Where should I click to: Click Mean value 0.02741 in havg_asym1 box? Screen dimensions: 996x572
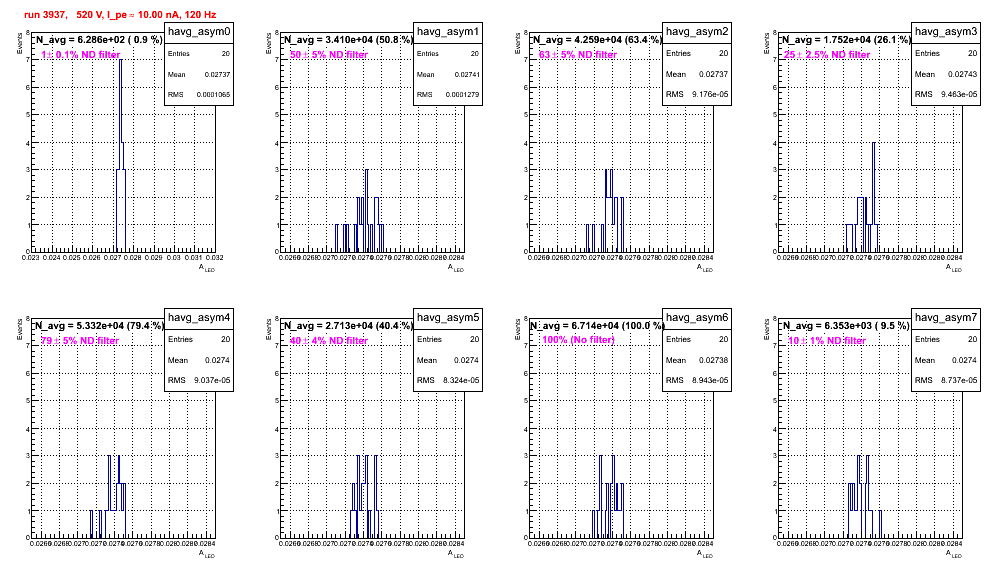(x=467, y=74)
